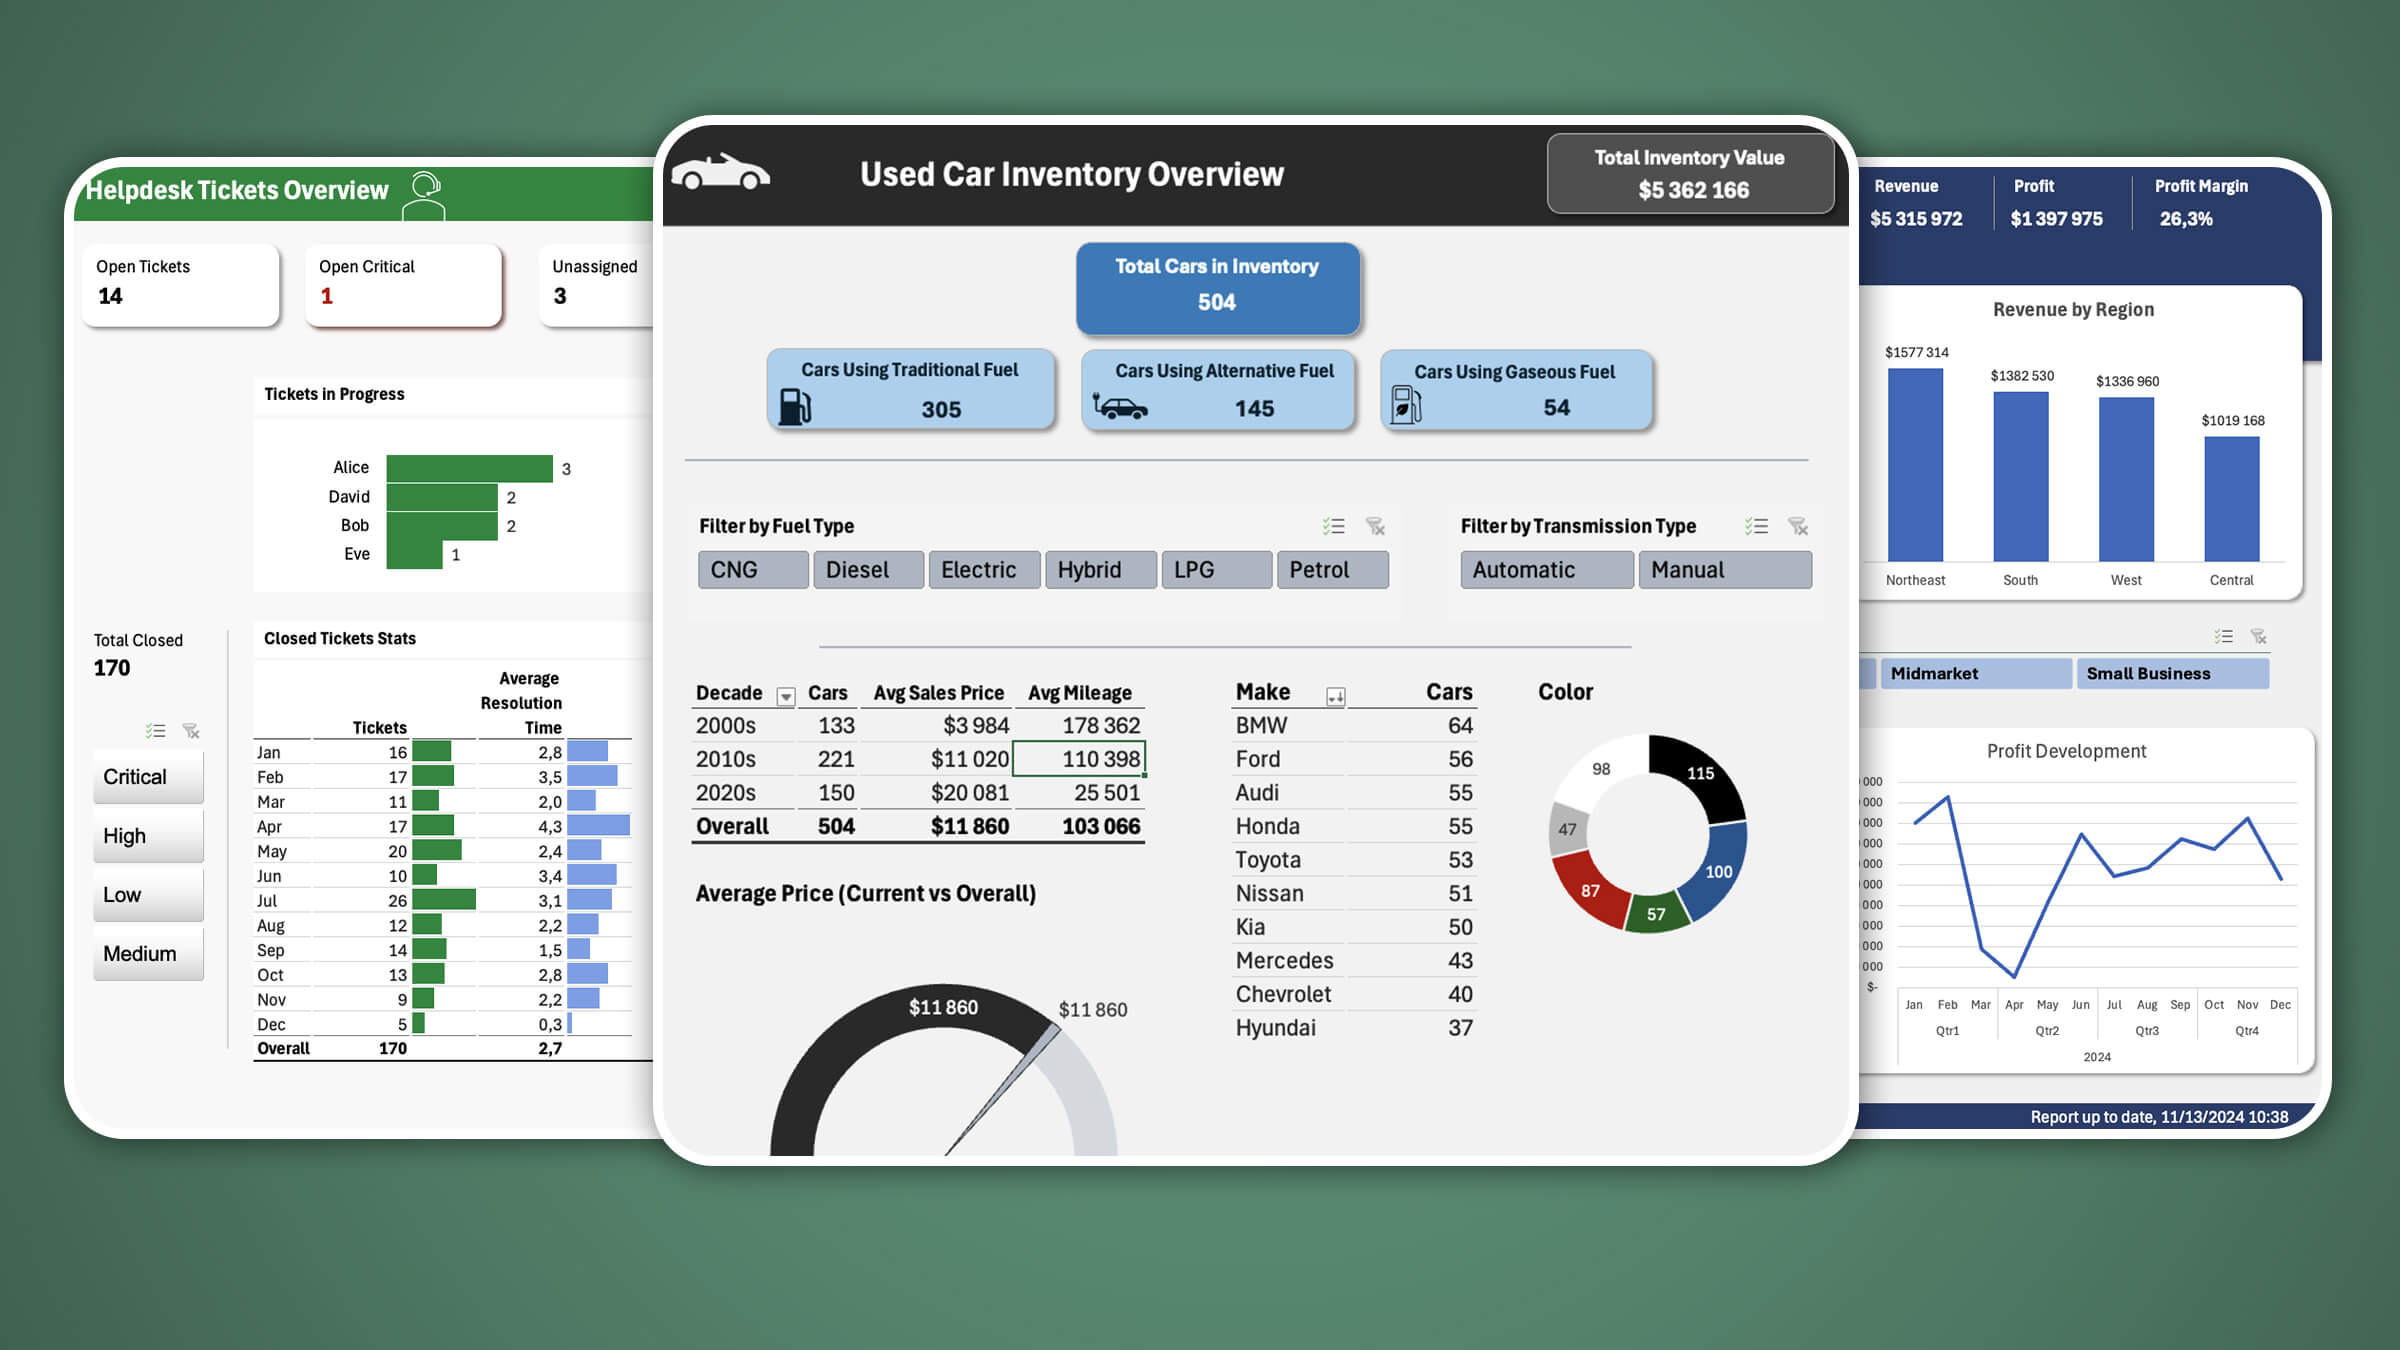Viewport: 2400px width, 1350px height.
Task: Toggle the Electric fuel type filter
Action: tap(983, 570)
